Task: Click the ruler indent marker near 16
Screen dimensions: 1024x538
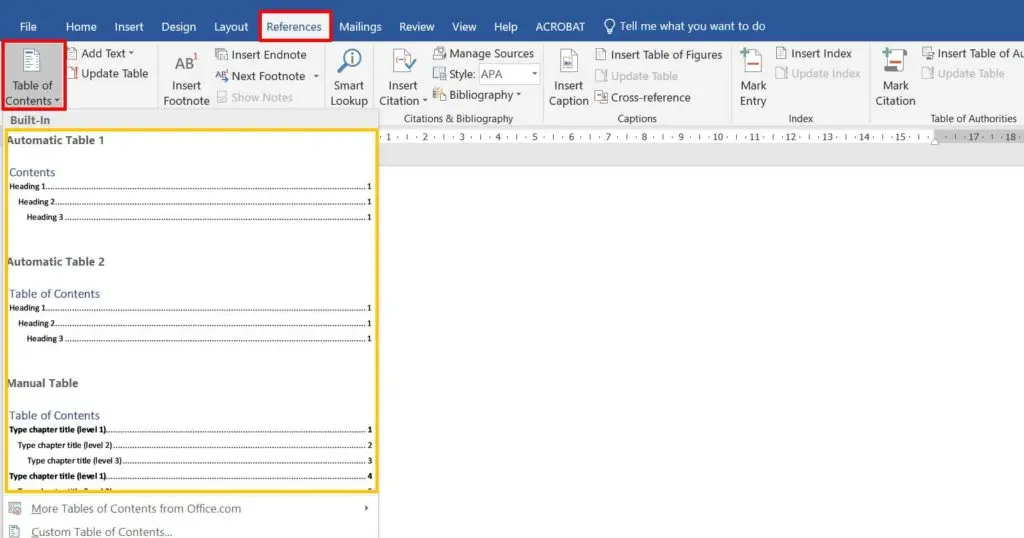Action: pyautogui.click(x=935, y=139)
